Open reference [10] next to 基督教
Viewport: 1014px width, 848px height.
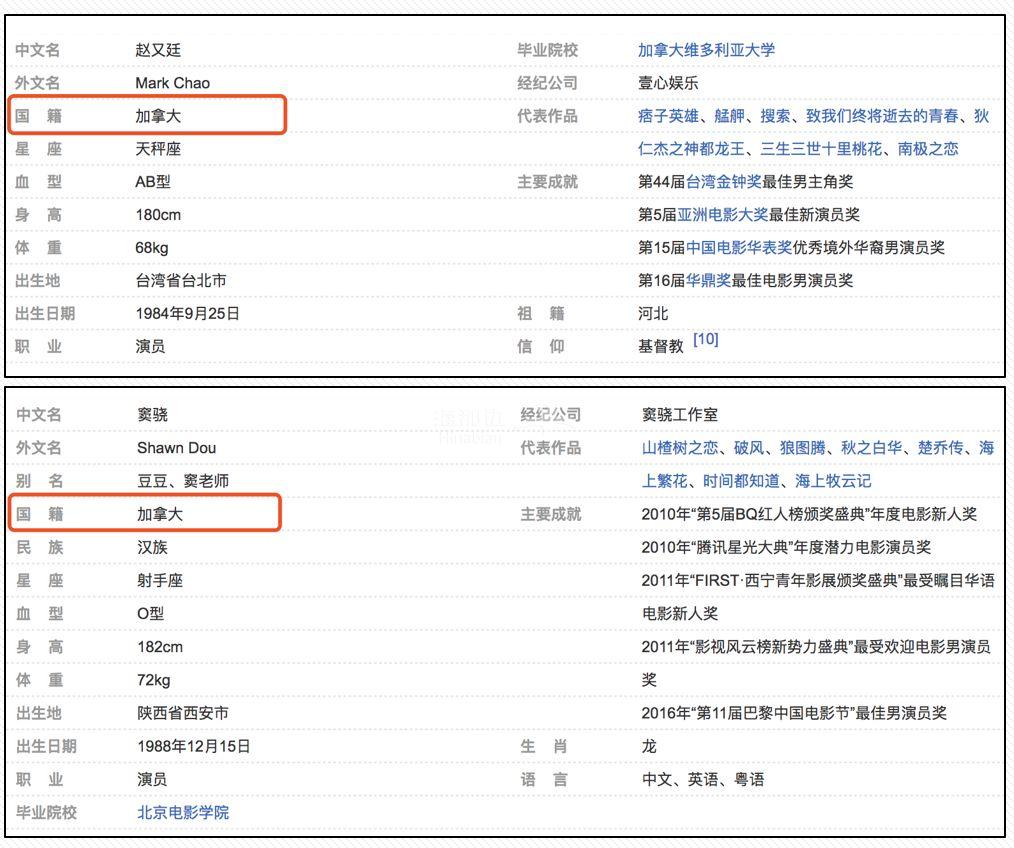click(705, 340)
